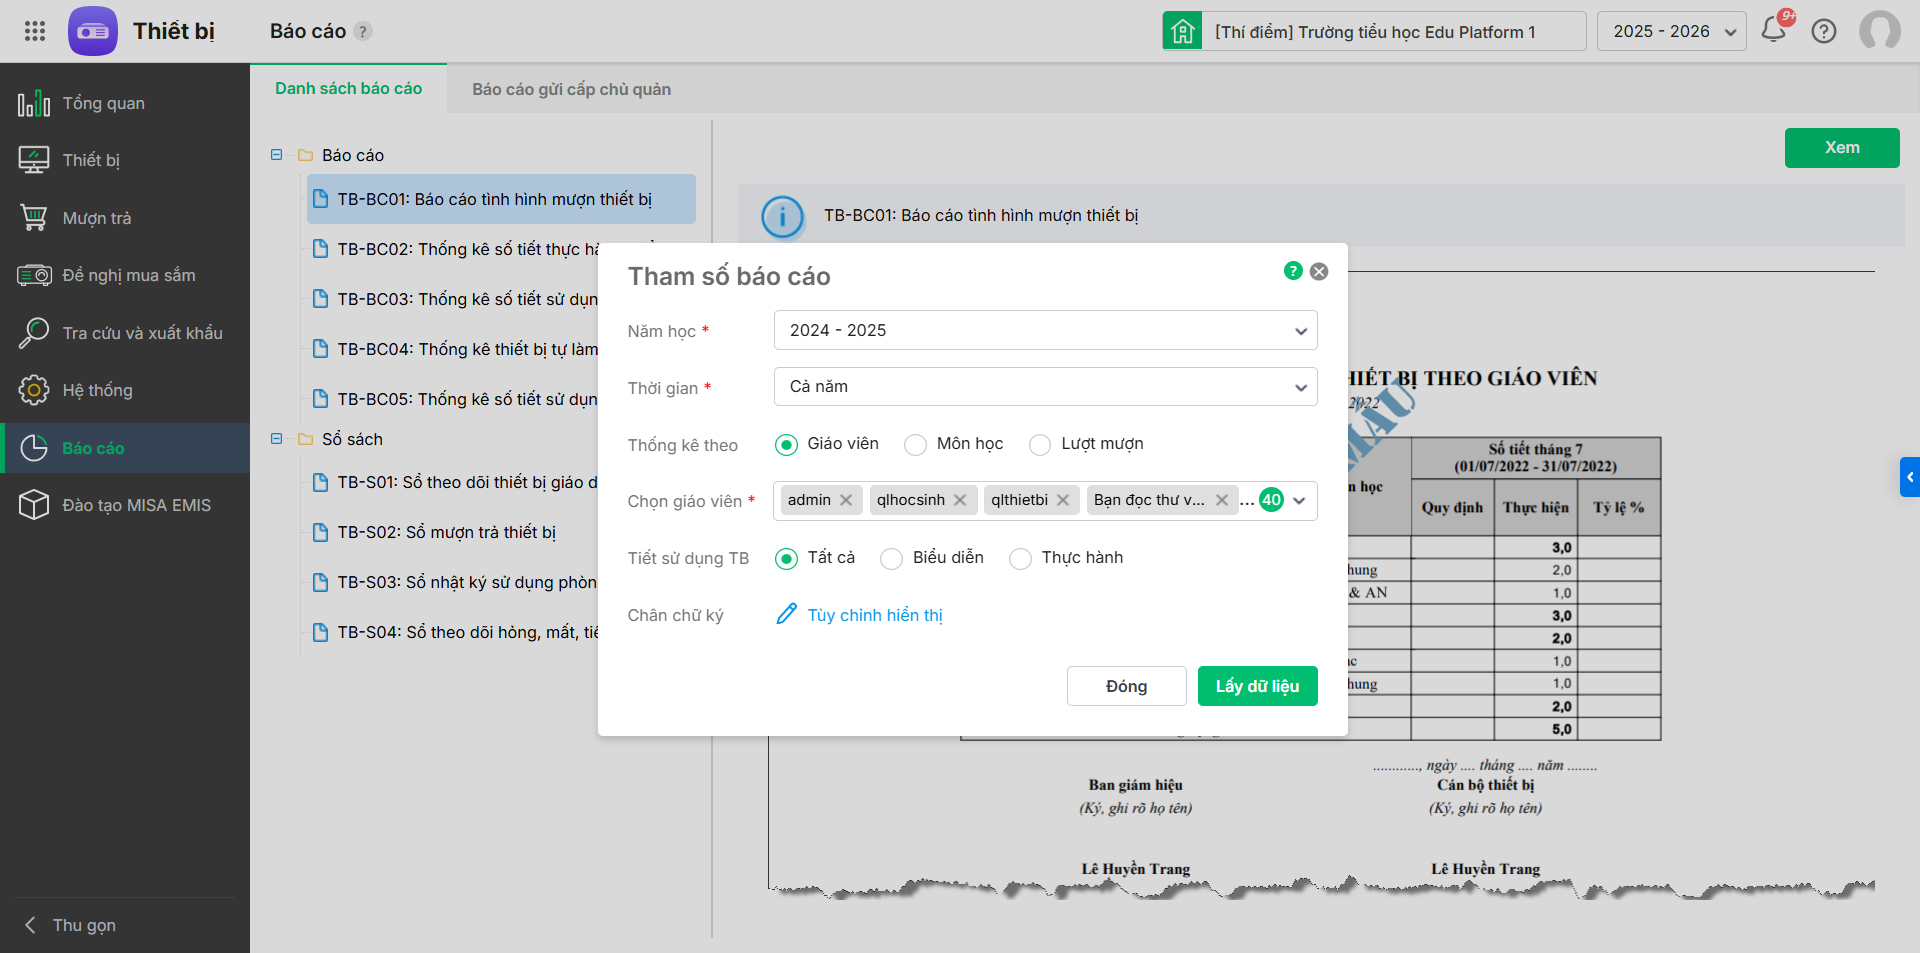
Task: Click the Thiết bị purple app logo
Action: 93,31
